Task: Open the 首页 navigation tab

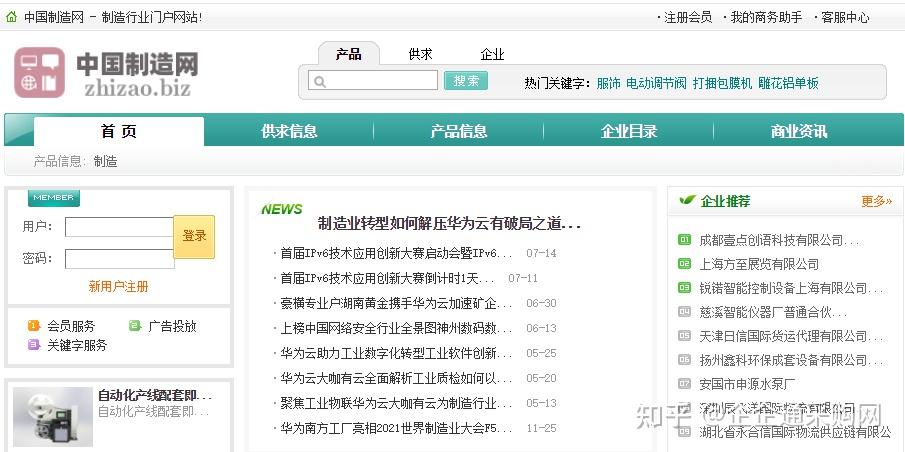Action: 119,131
